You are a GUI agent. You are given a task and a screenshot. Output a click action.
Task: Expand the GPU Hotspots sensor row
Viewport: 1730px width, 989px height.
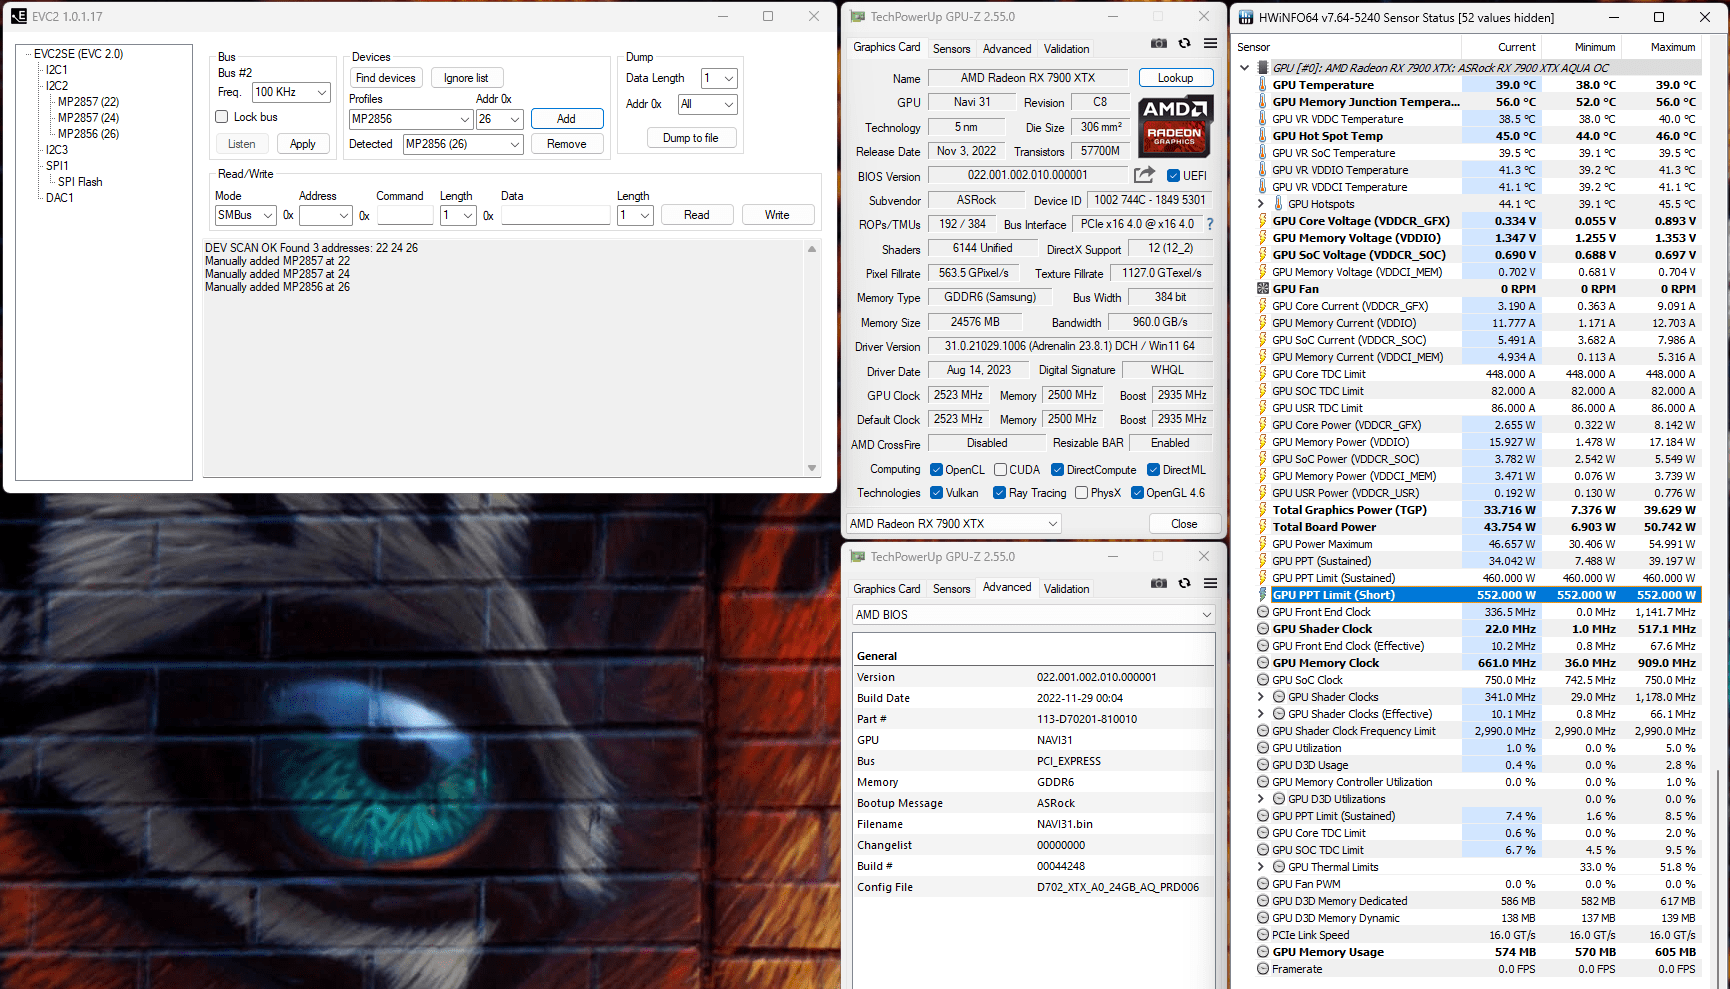(1261, 204)
